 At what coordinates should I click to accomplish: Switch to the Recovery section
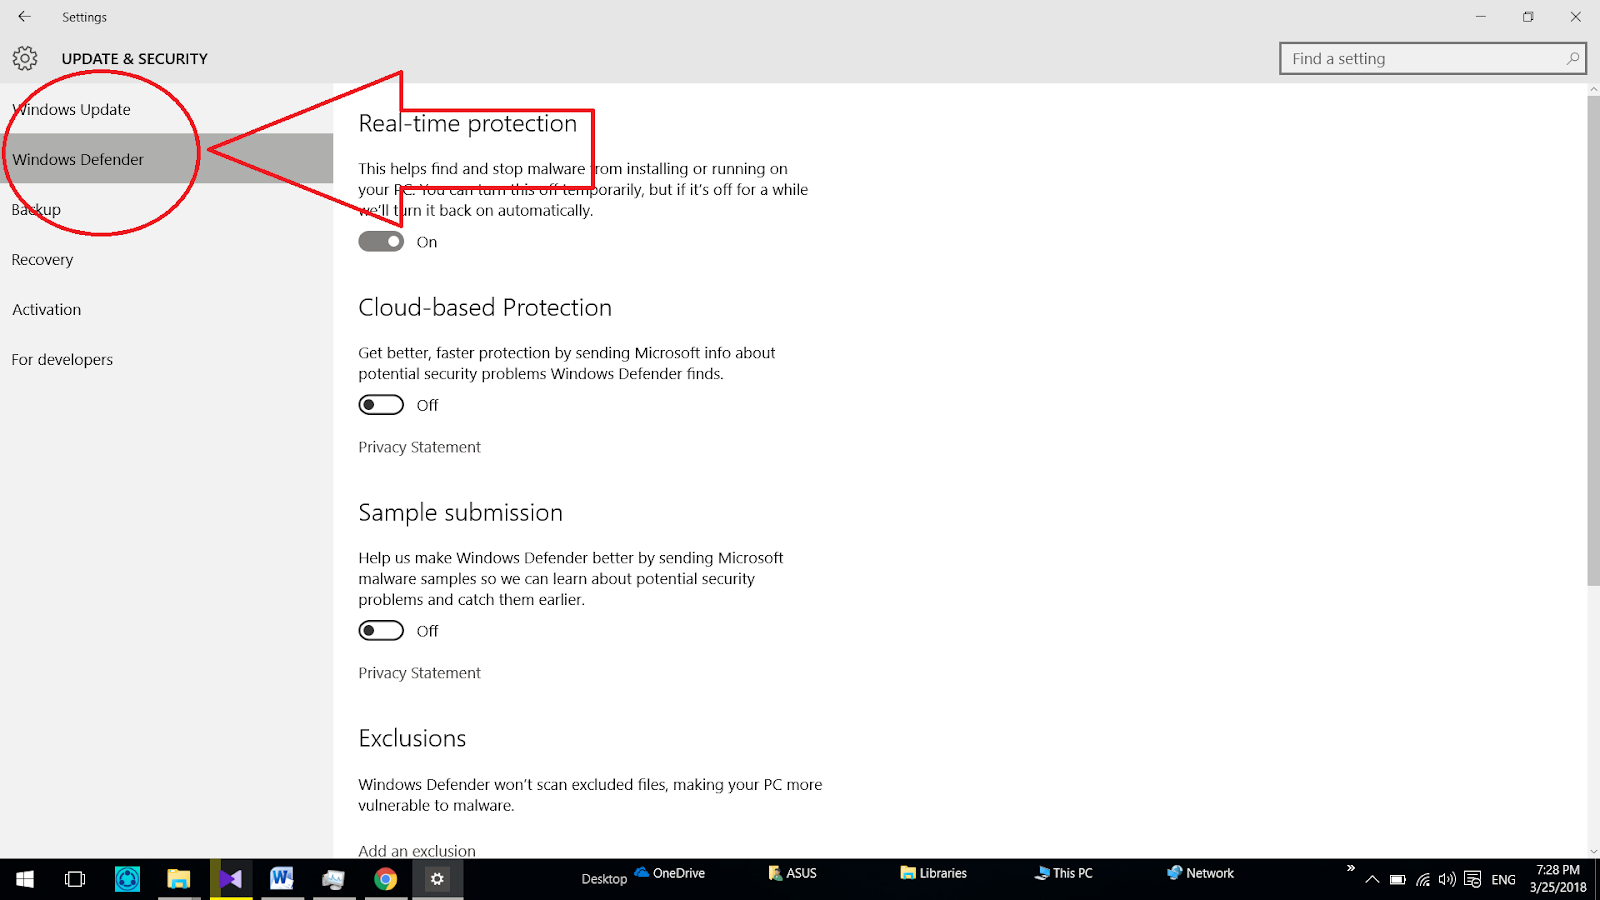pos(42,259)
